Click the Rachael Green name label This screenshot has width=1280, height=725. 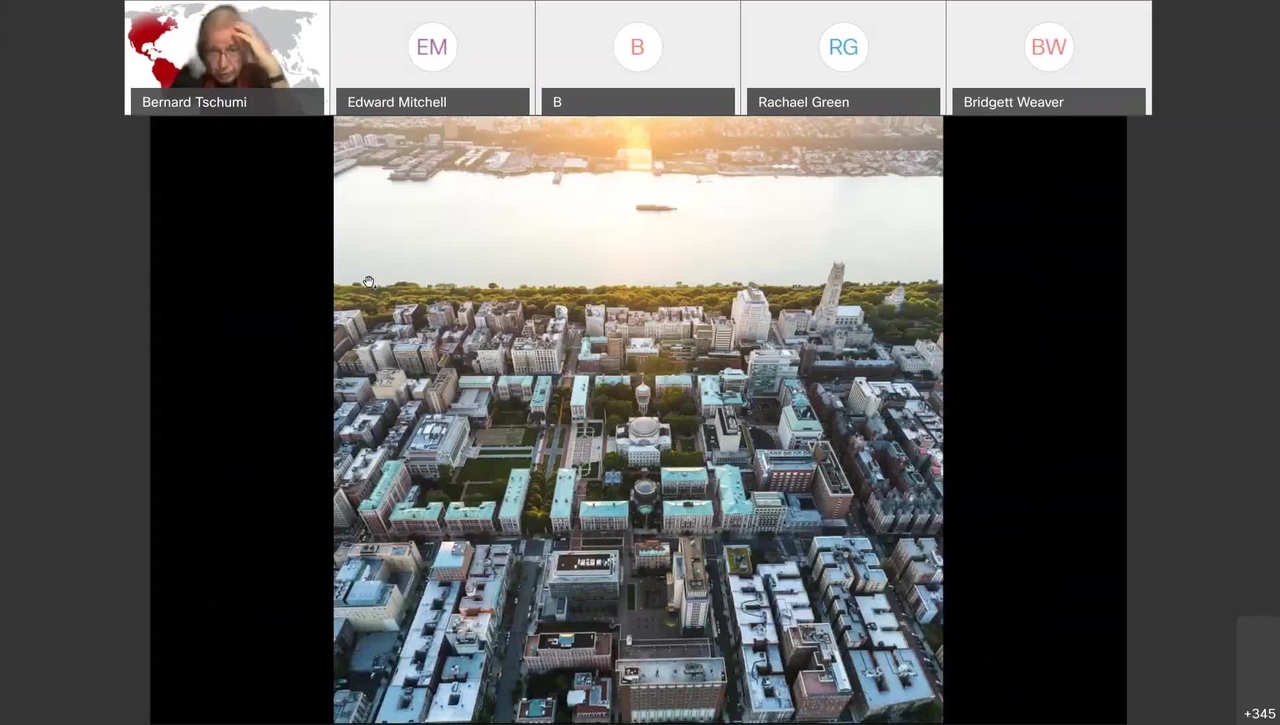tap(803, 102)
